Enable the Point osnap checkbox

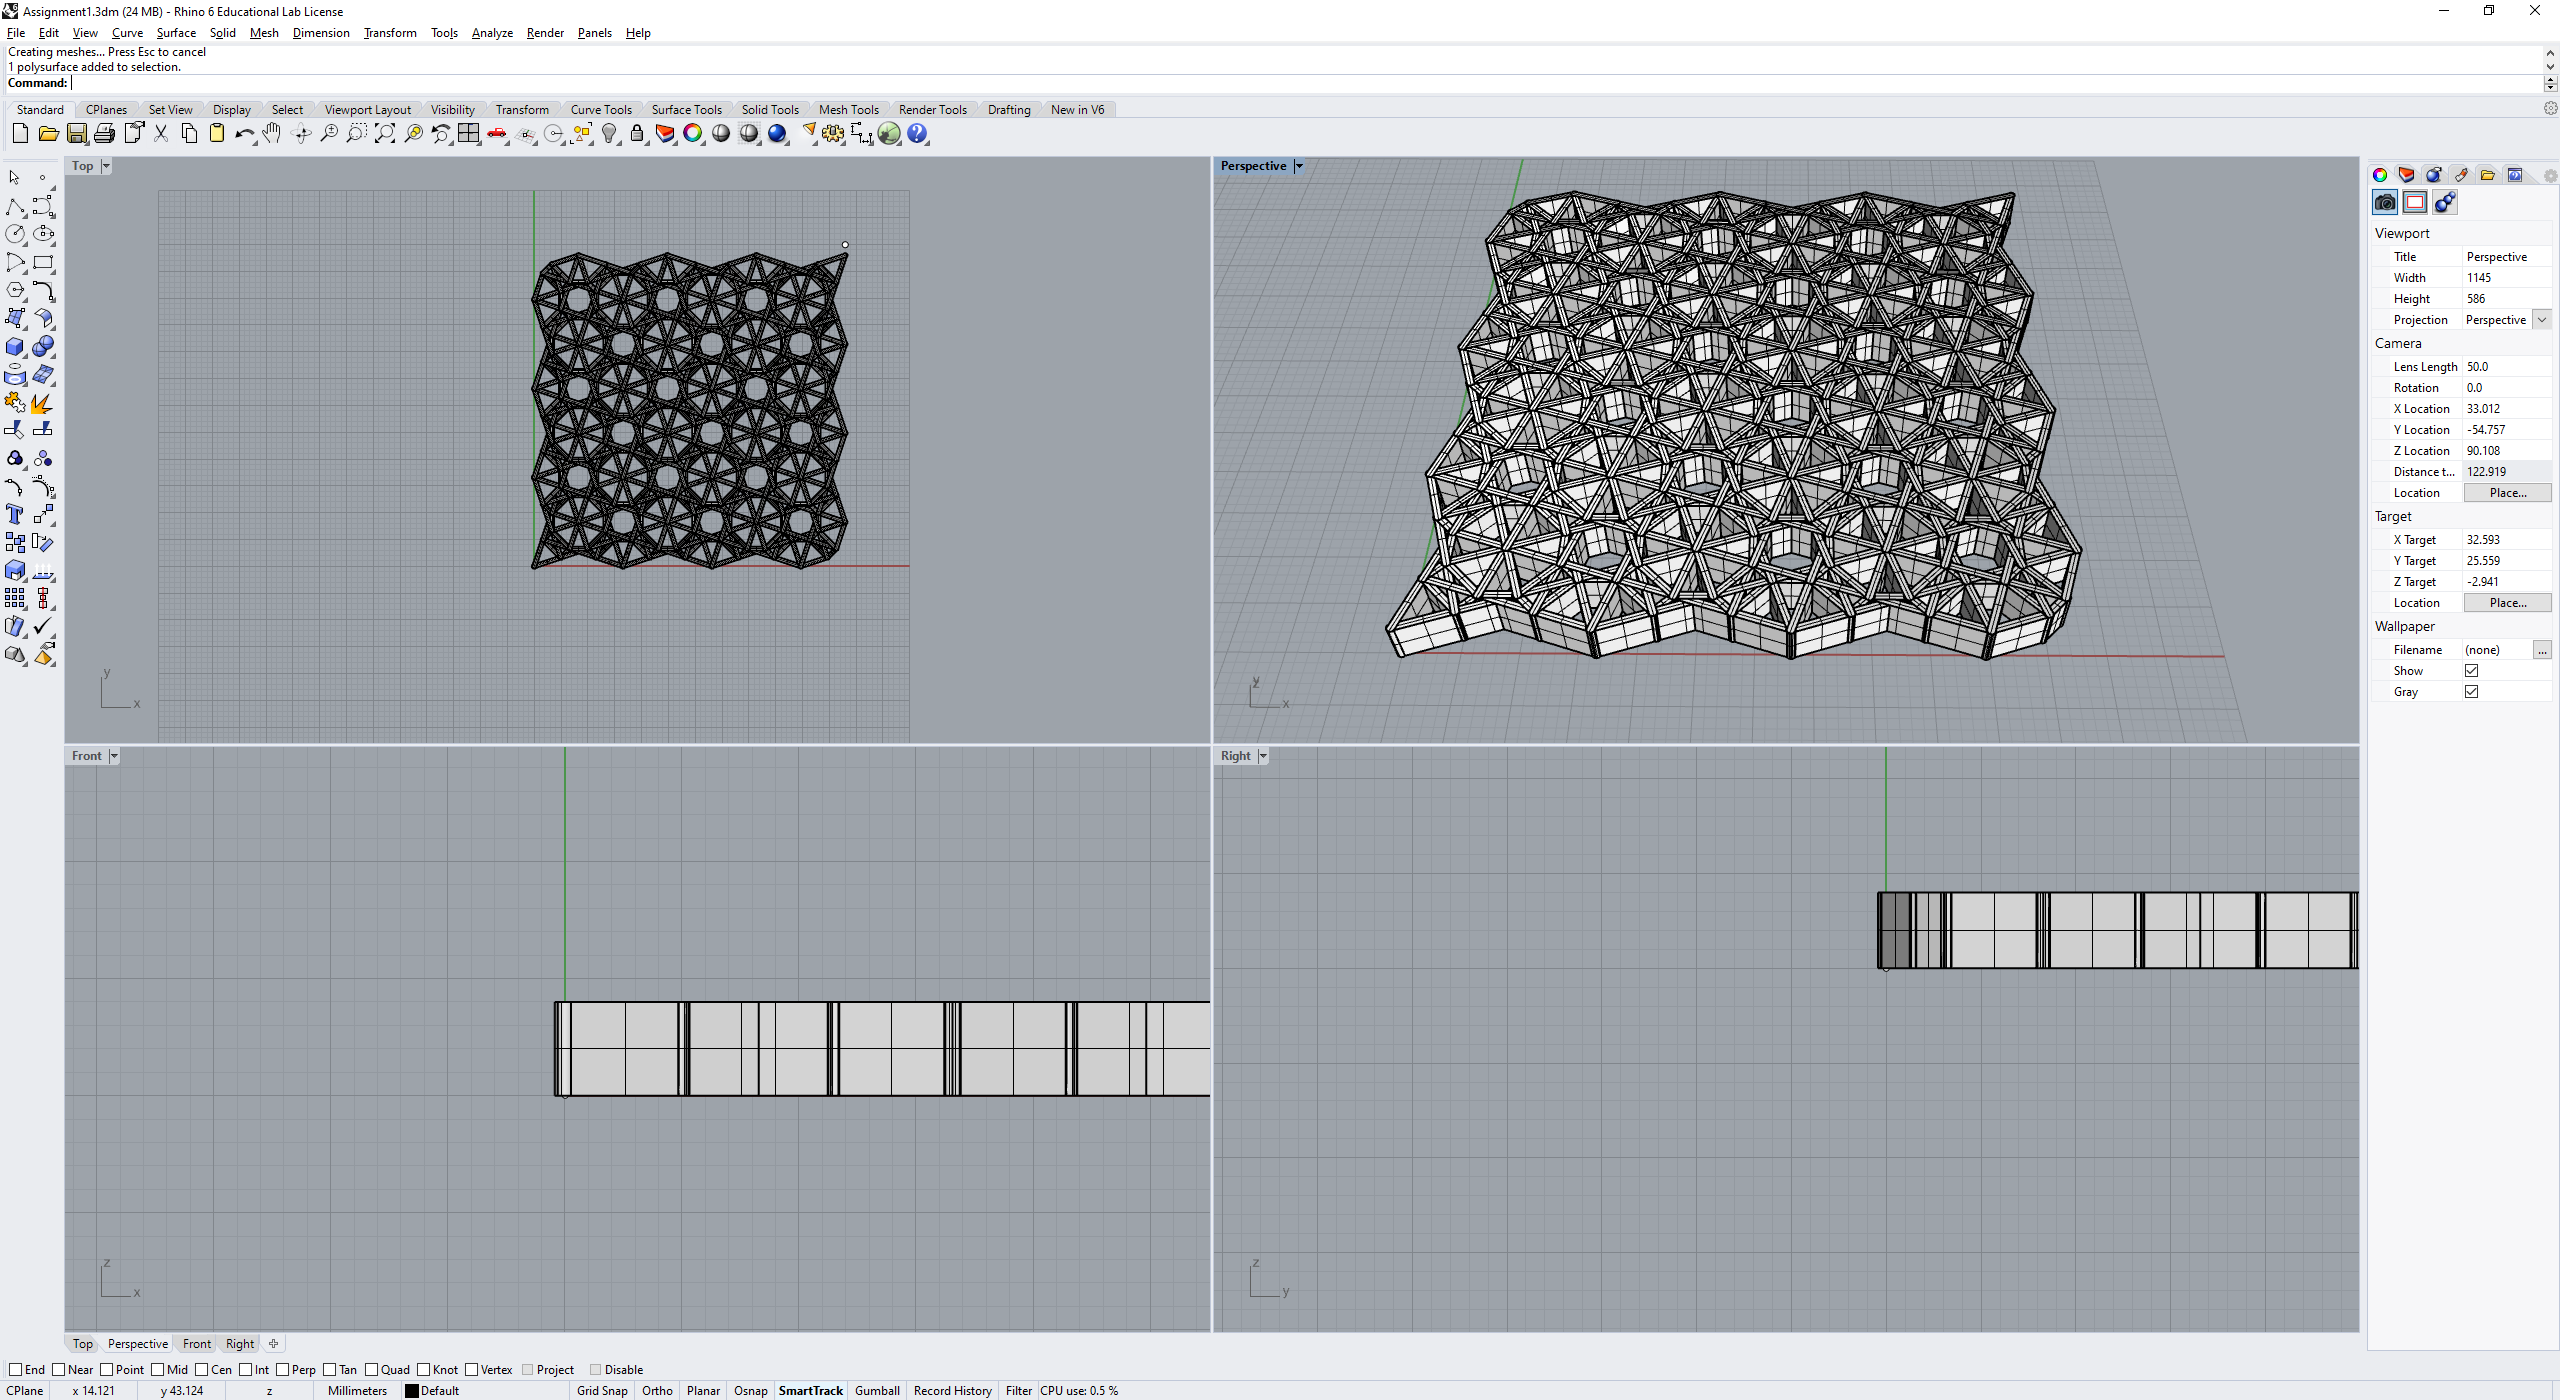pos(106,1370)
